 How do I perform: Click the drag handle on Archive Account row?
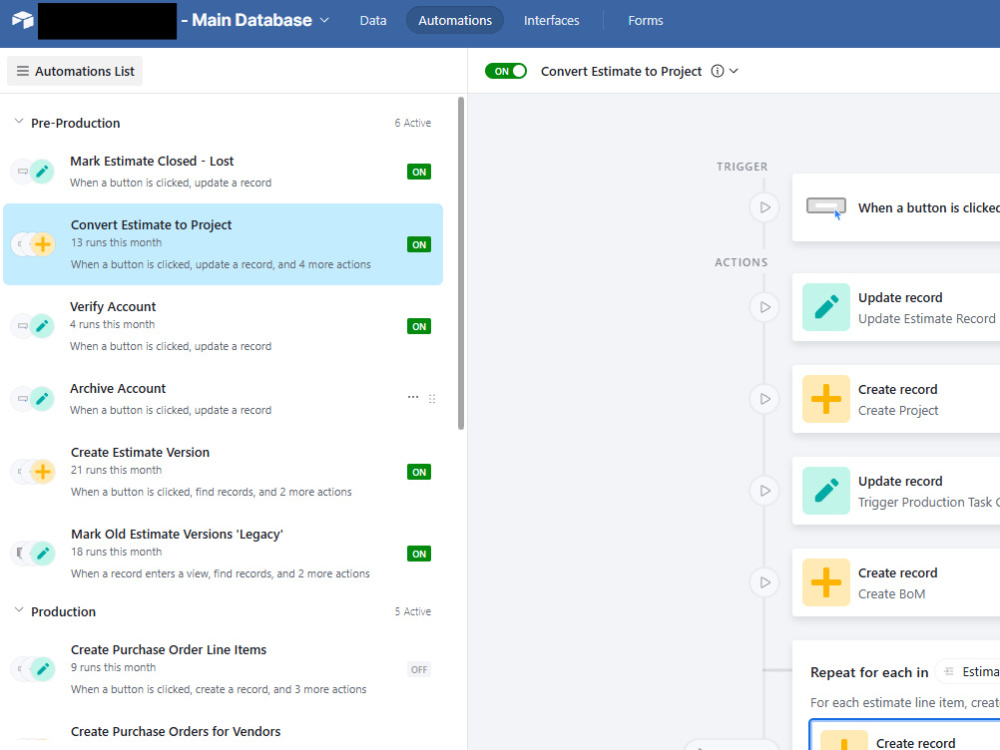(432, 399)
